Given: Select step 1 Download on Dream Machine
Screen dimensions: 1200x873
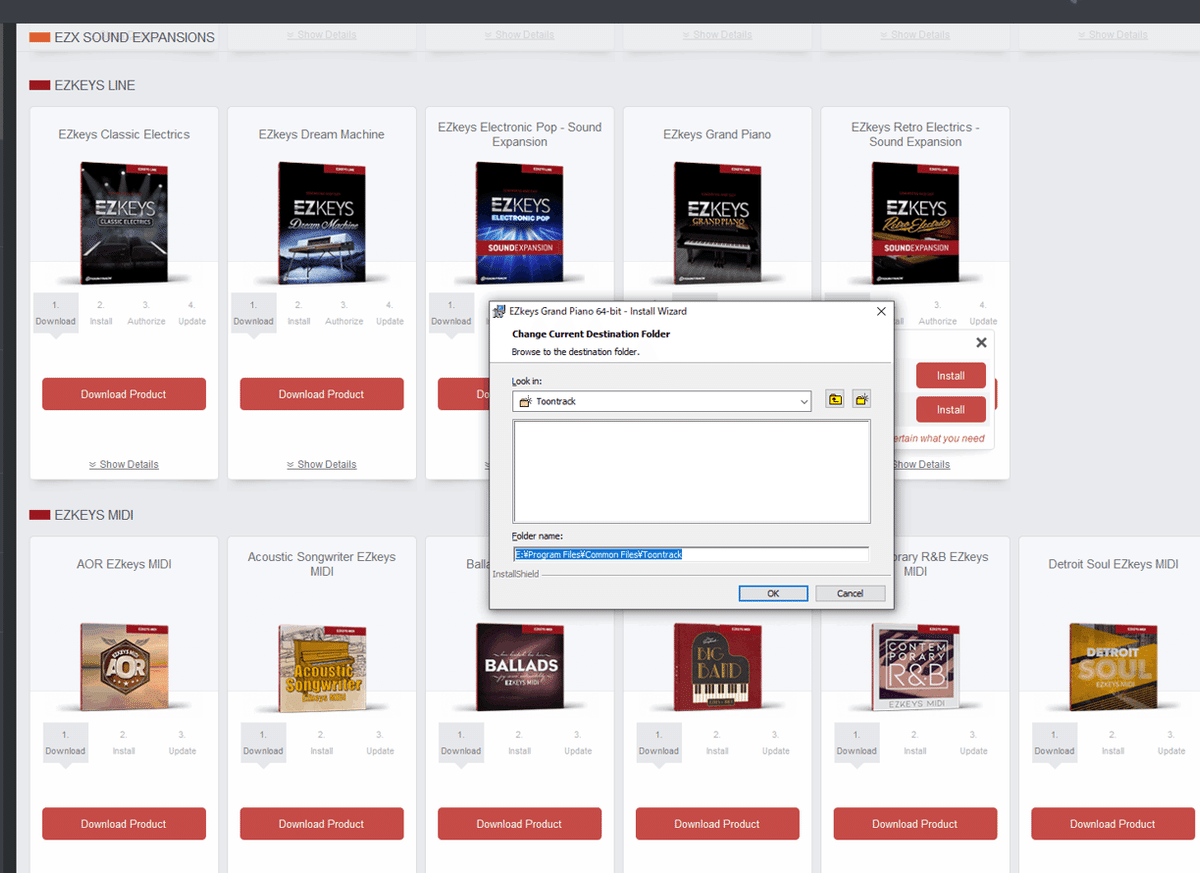Looking at the screenshot, I should 253,313.
